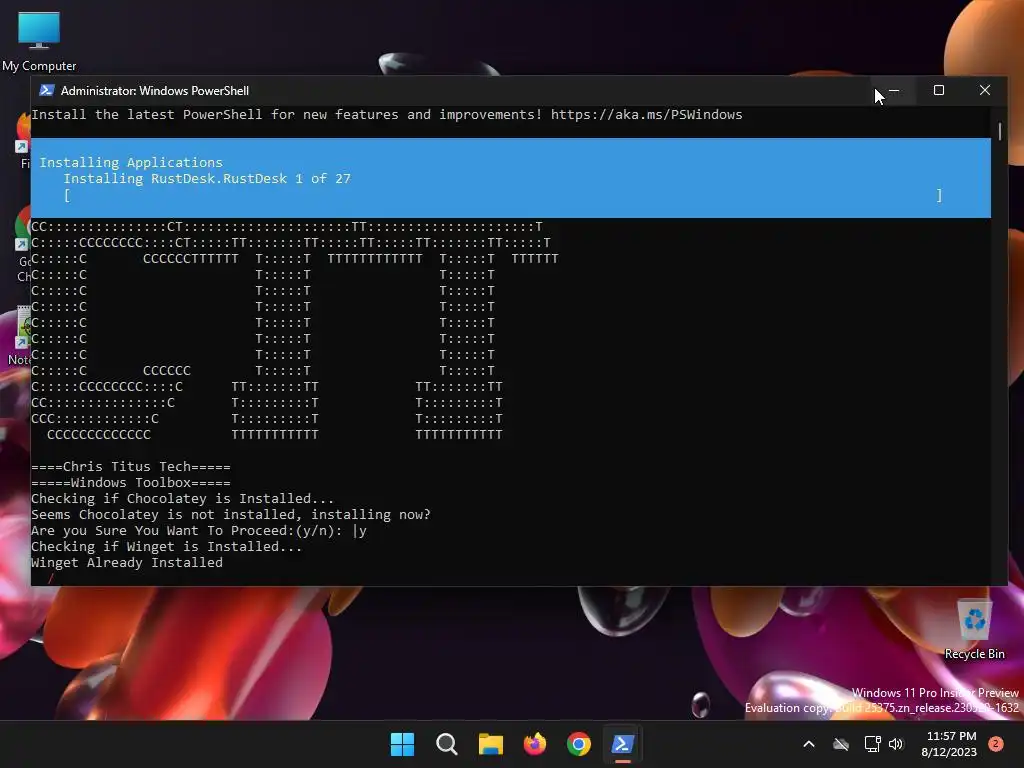Maximize the PowerShell window
This screenshot has width=1024, height=768.
coord(938,90)
